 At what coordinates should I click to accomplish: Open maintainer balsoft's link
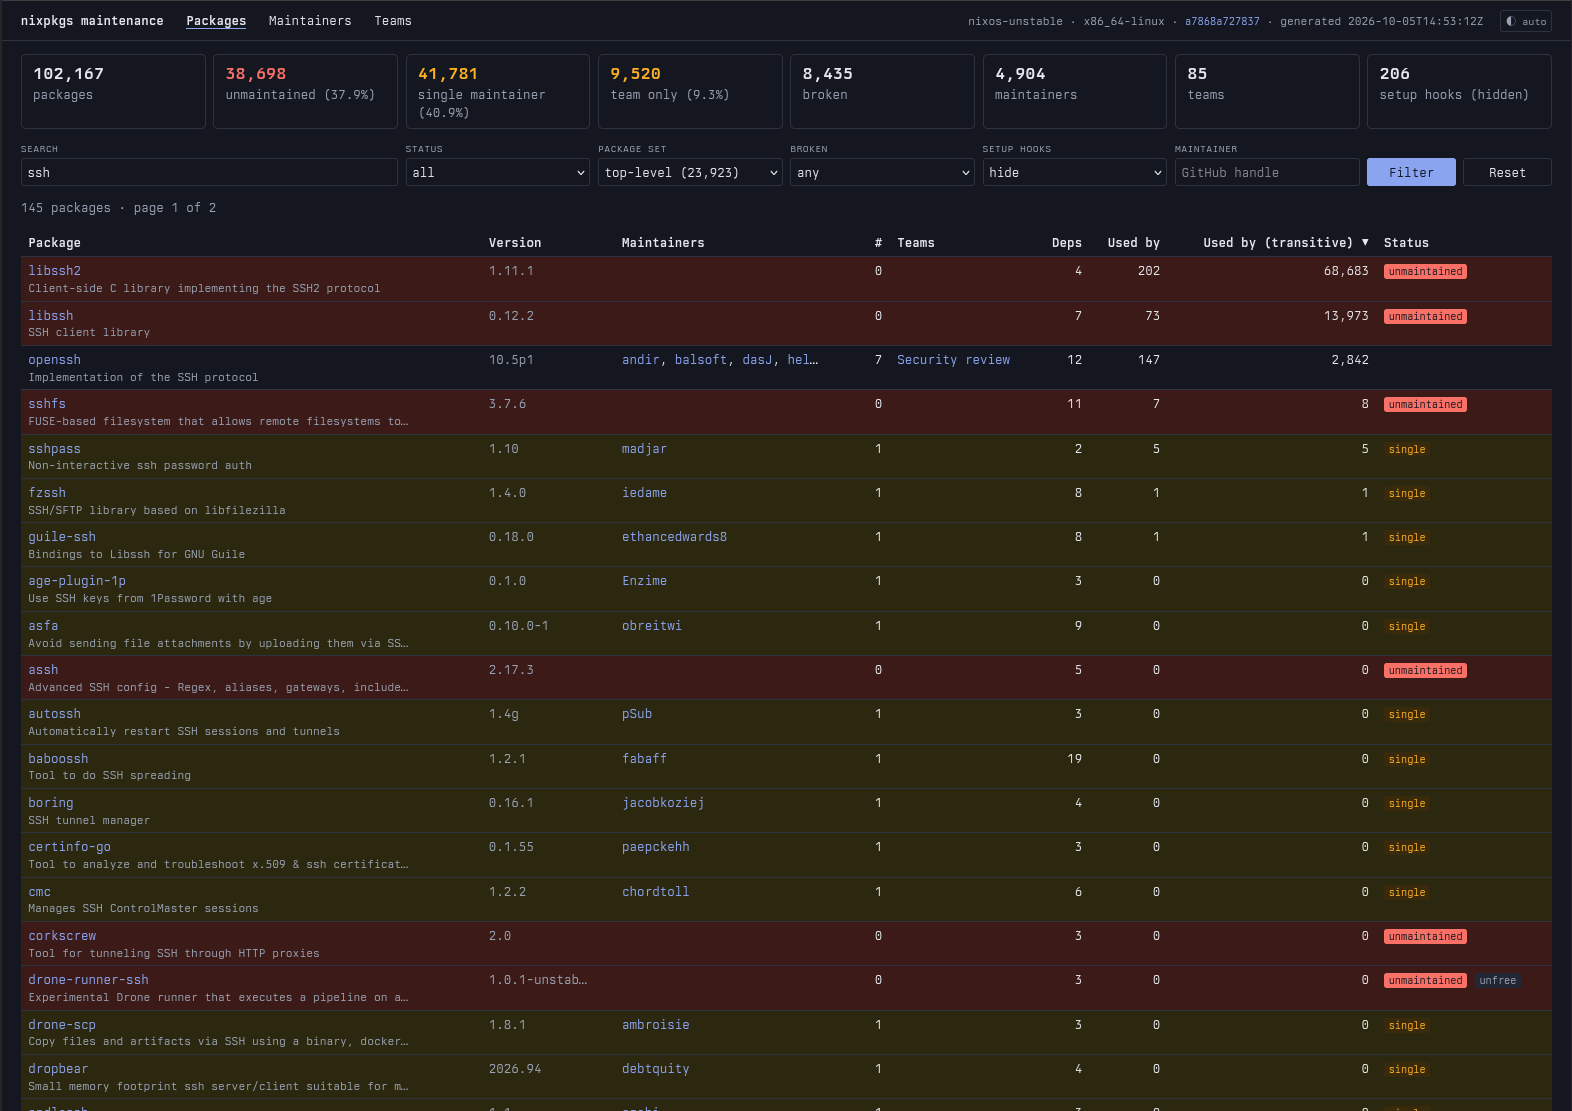point(701,360)
